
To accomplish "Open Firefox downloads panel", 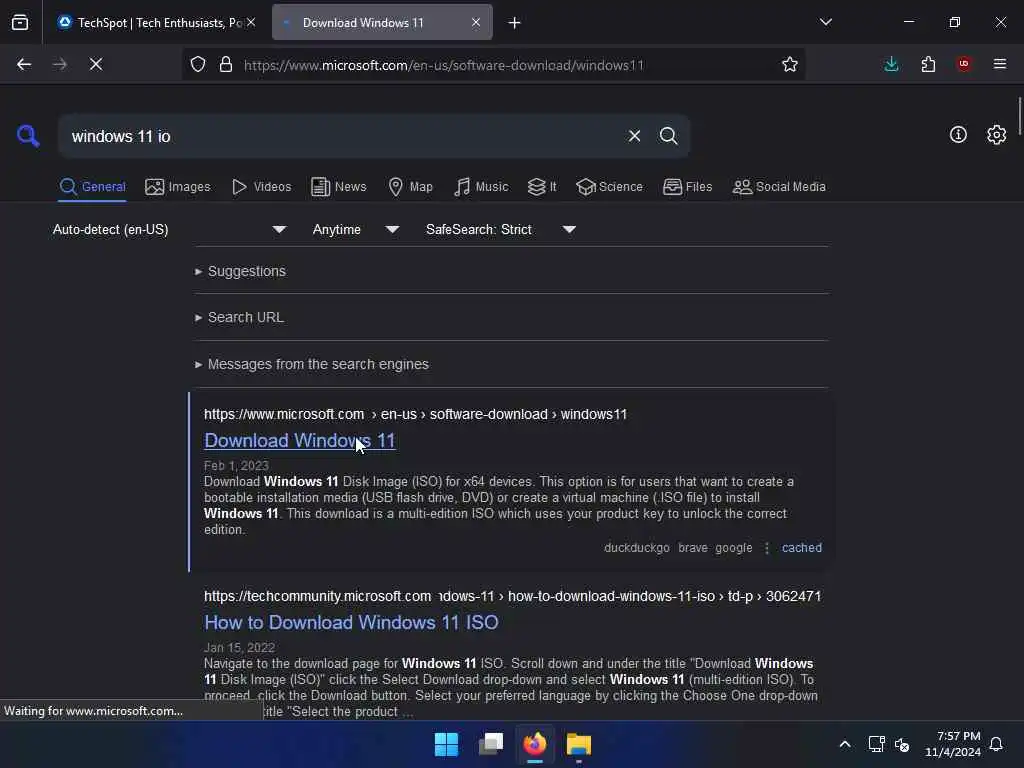I will 891,64.
